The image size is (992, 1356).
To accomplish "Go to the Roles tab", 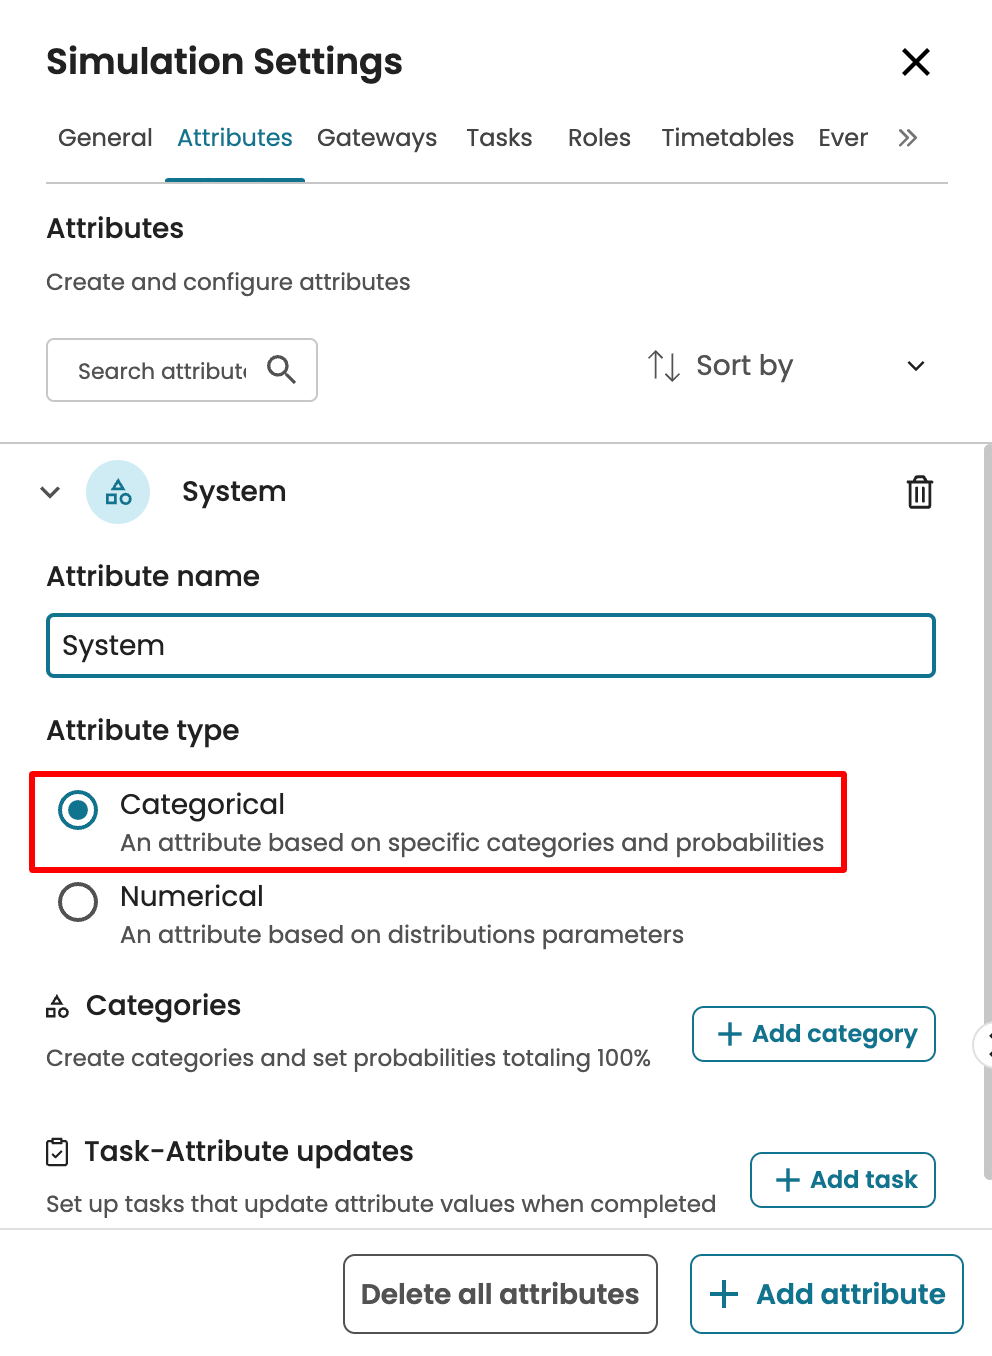I will [x=599, y=138].
